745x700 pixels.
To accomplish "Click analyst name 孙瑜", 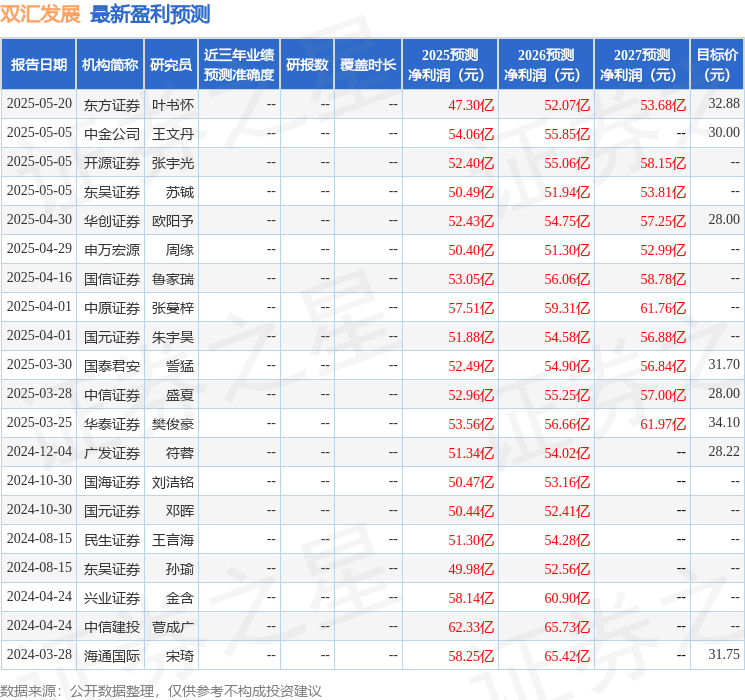I will [180, 569].
